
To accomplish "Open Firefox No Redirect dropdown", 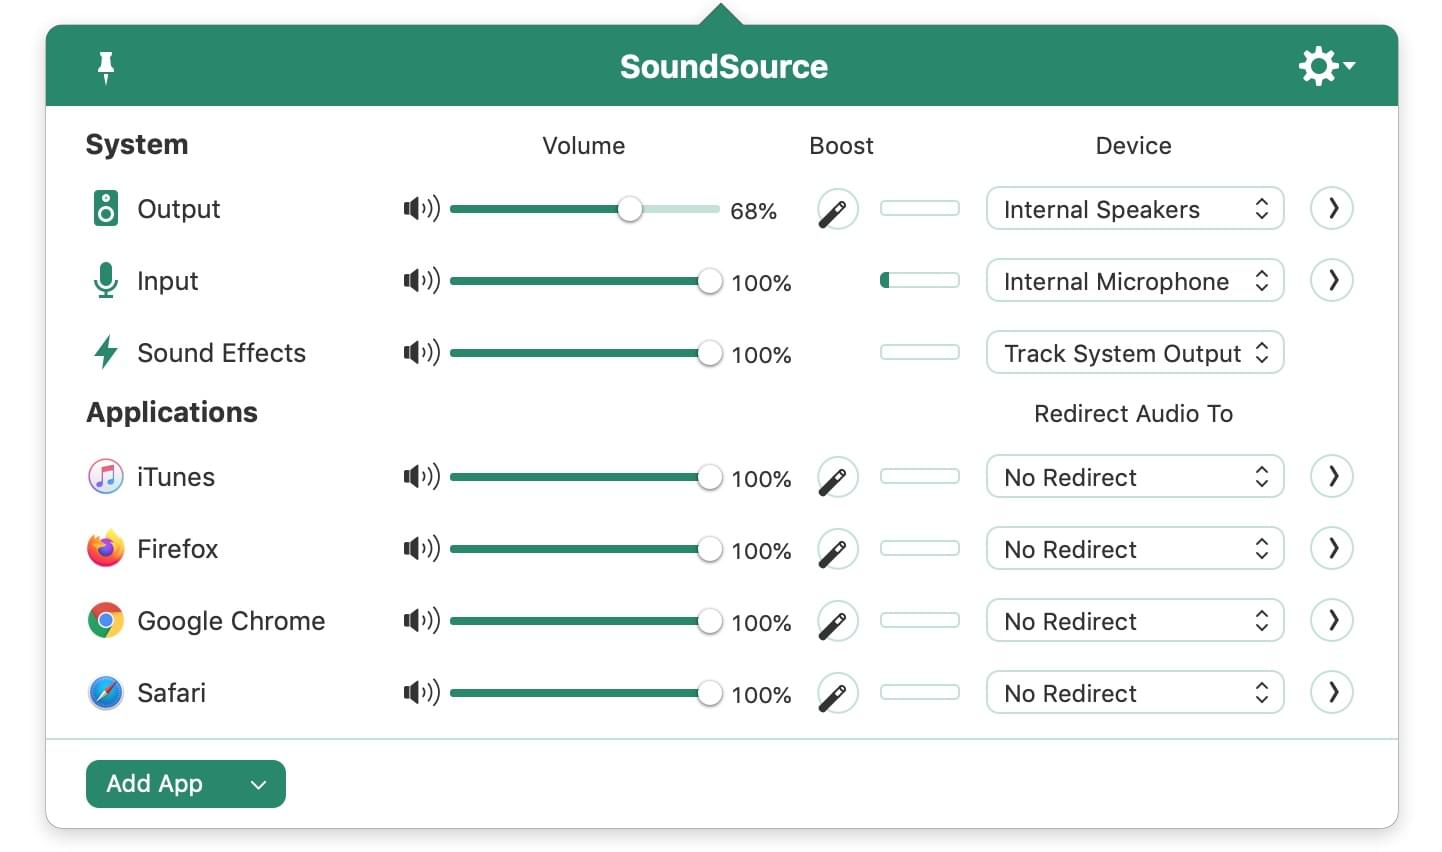I will click(x=1135, y=549).
